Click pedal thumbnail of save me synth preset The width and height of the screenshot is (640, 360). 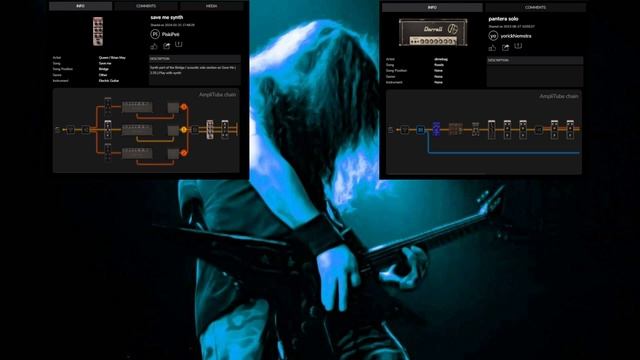(98, 31)
